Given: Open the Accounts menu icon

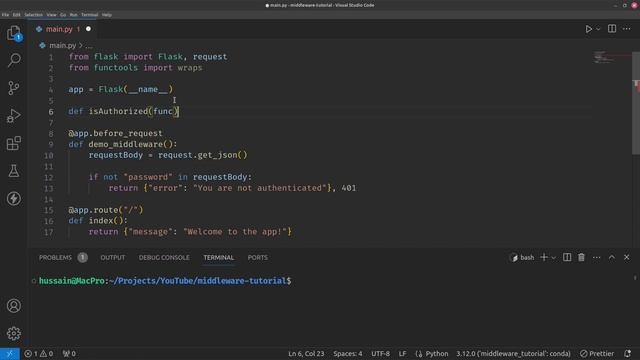Looking at the screenshot, I should [13, 306].
